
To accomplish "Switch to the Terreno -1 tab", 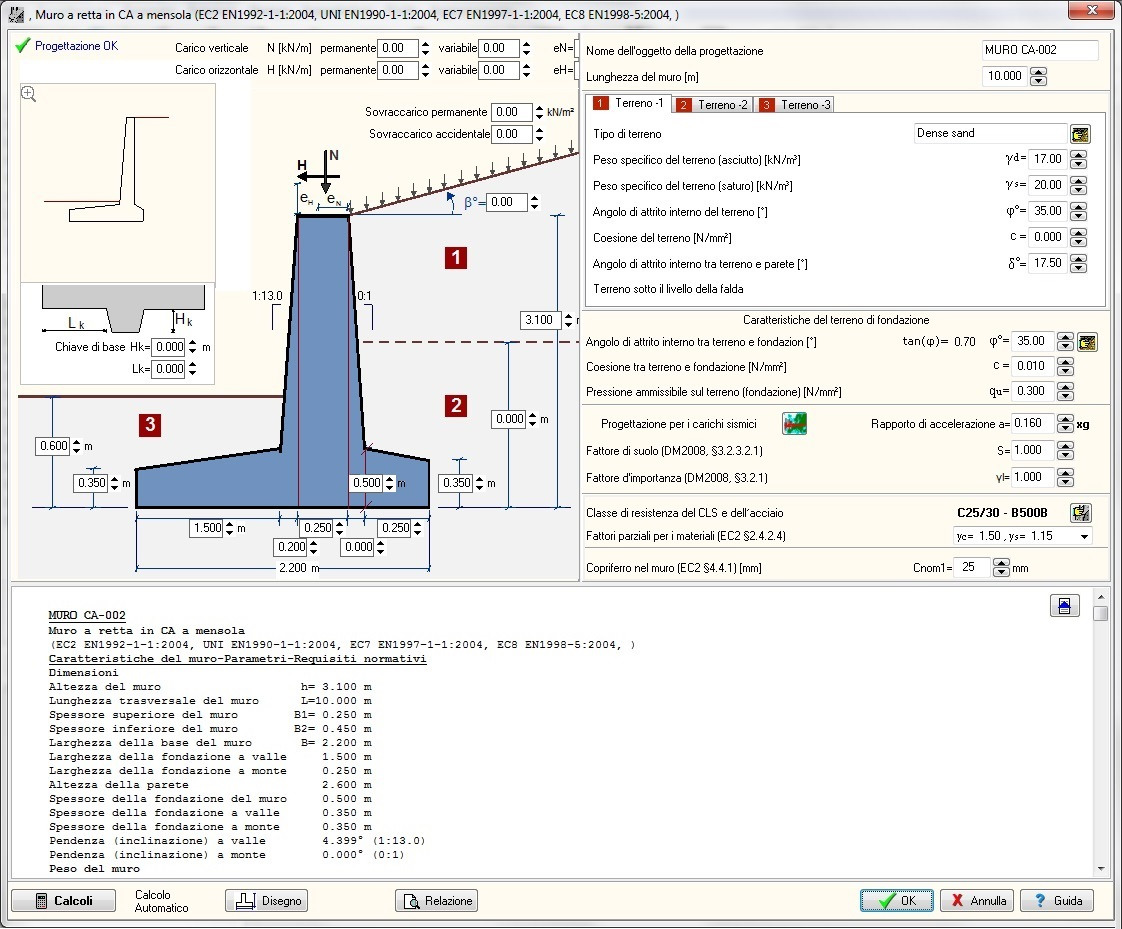I will click(x=630, y=103).
